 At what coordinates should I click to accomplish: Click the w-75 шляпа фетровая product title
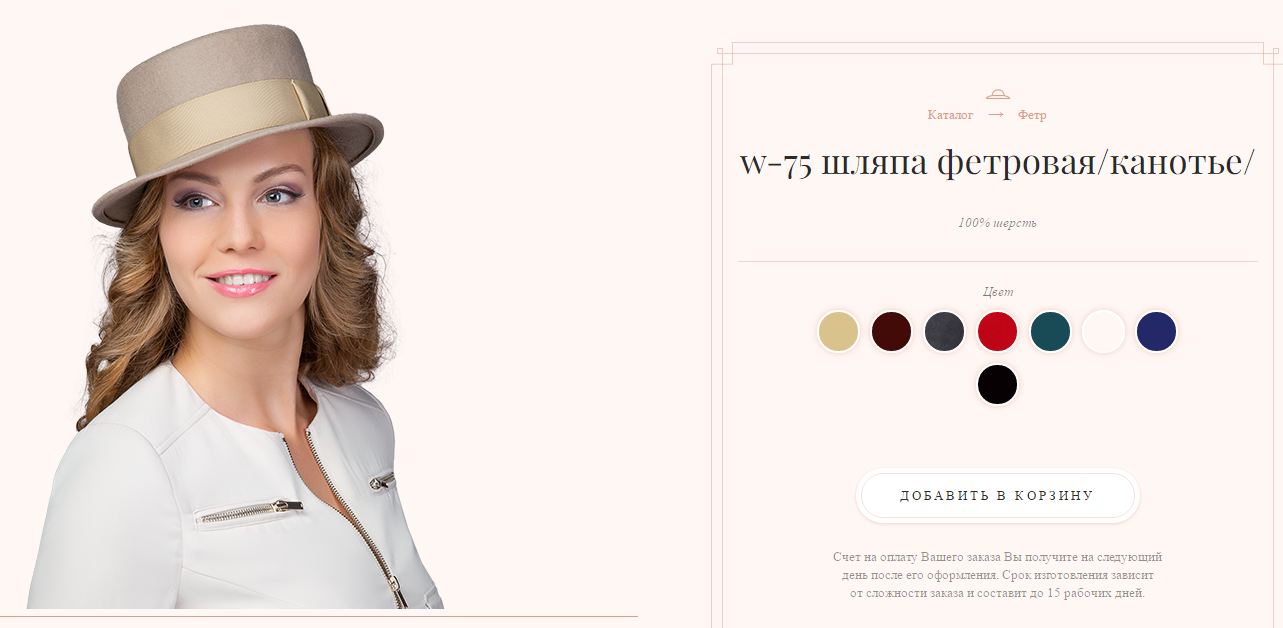pyautogui.click(x=997, y=163)
